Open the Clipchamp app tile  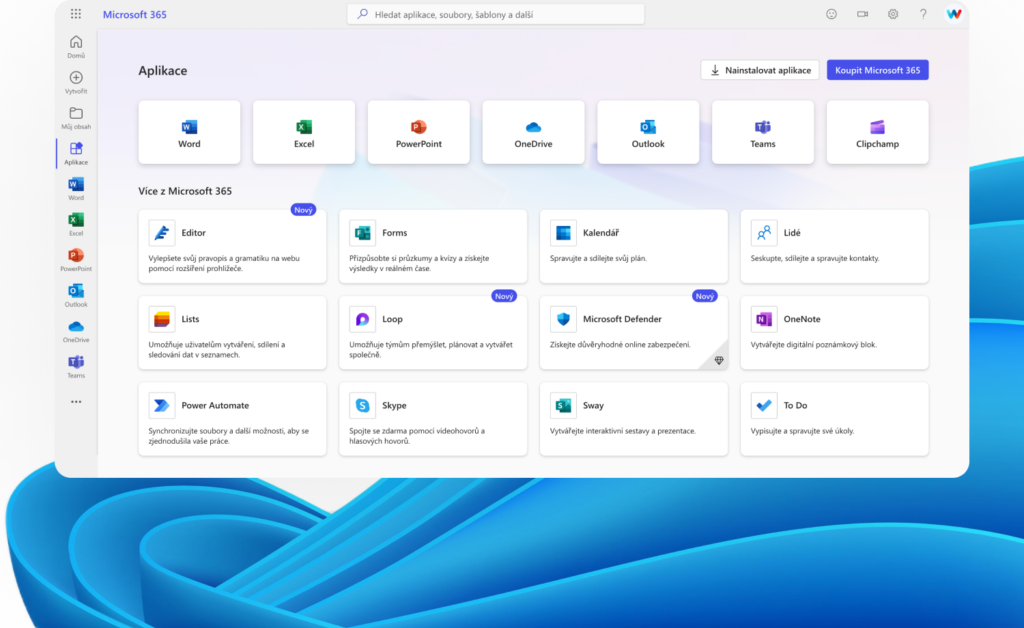[x=877, y=132]
